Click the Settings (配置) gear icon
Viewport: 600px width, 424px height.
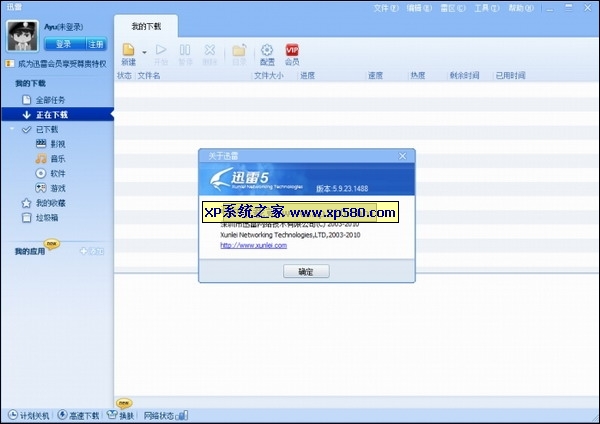coord(267,50)
